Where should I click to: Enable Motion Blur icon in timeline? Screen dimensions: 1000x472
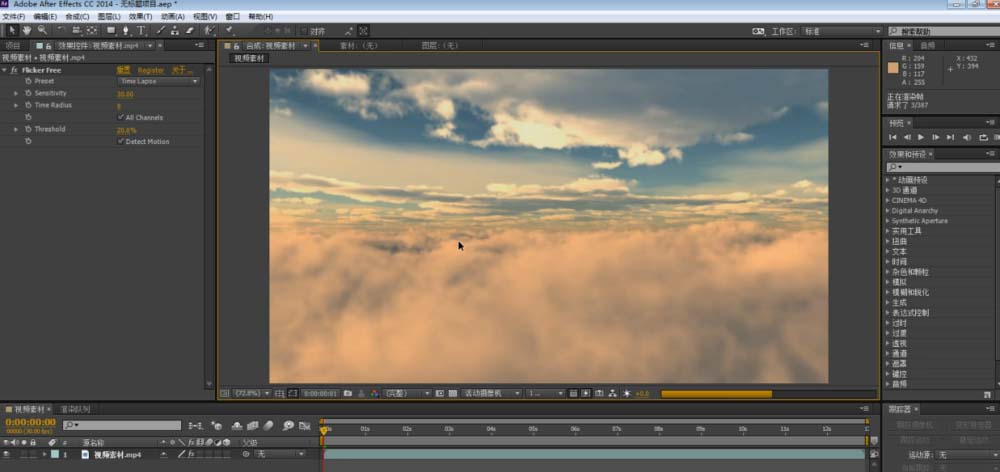pyautogui.click(x=268, y=425)
